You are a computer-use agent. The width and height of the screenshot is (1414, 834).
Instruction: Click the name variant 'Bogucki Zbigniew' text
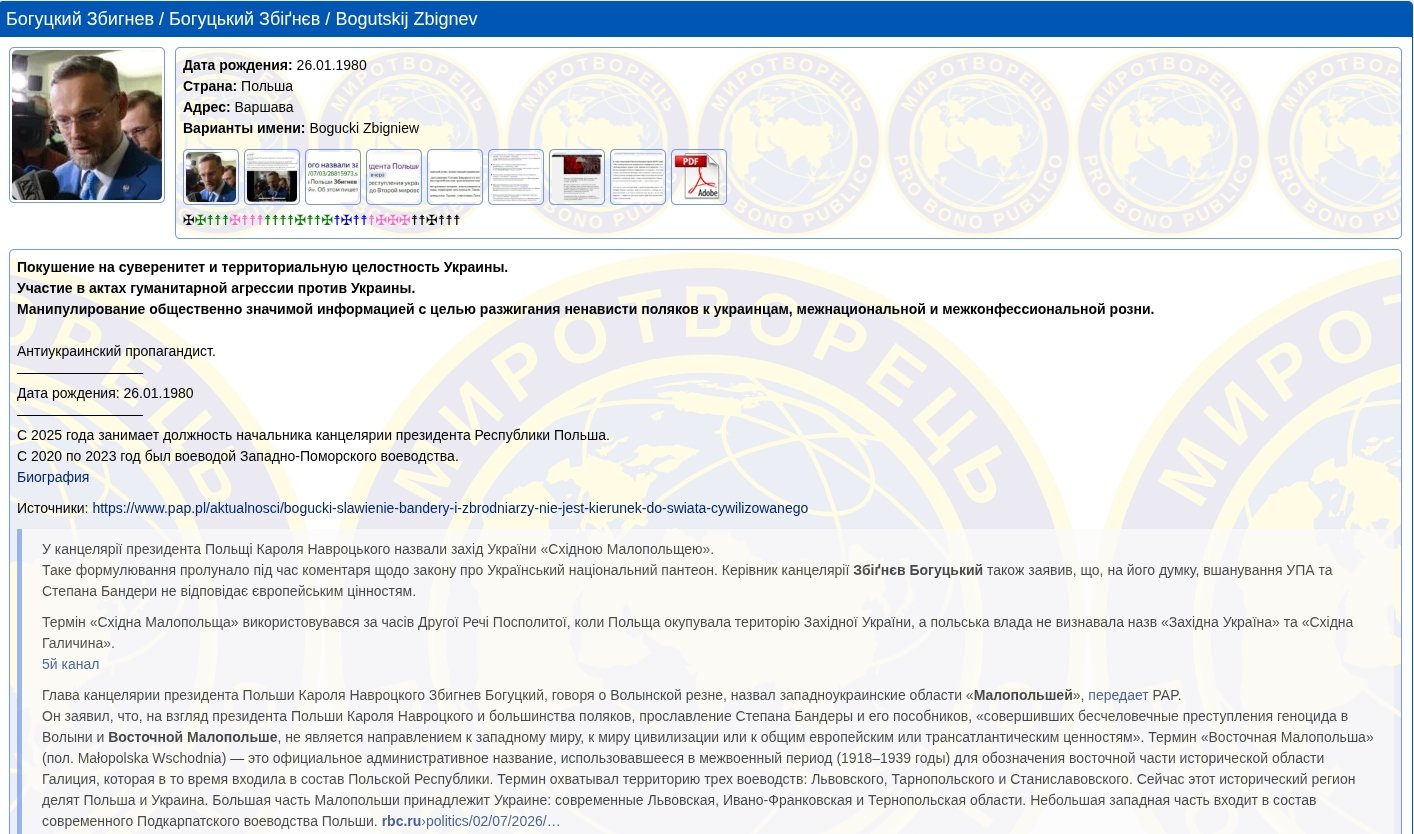[364, 128]
